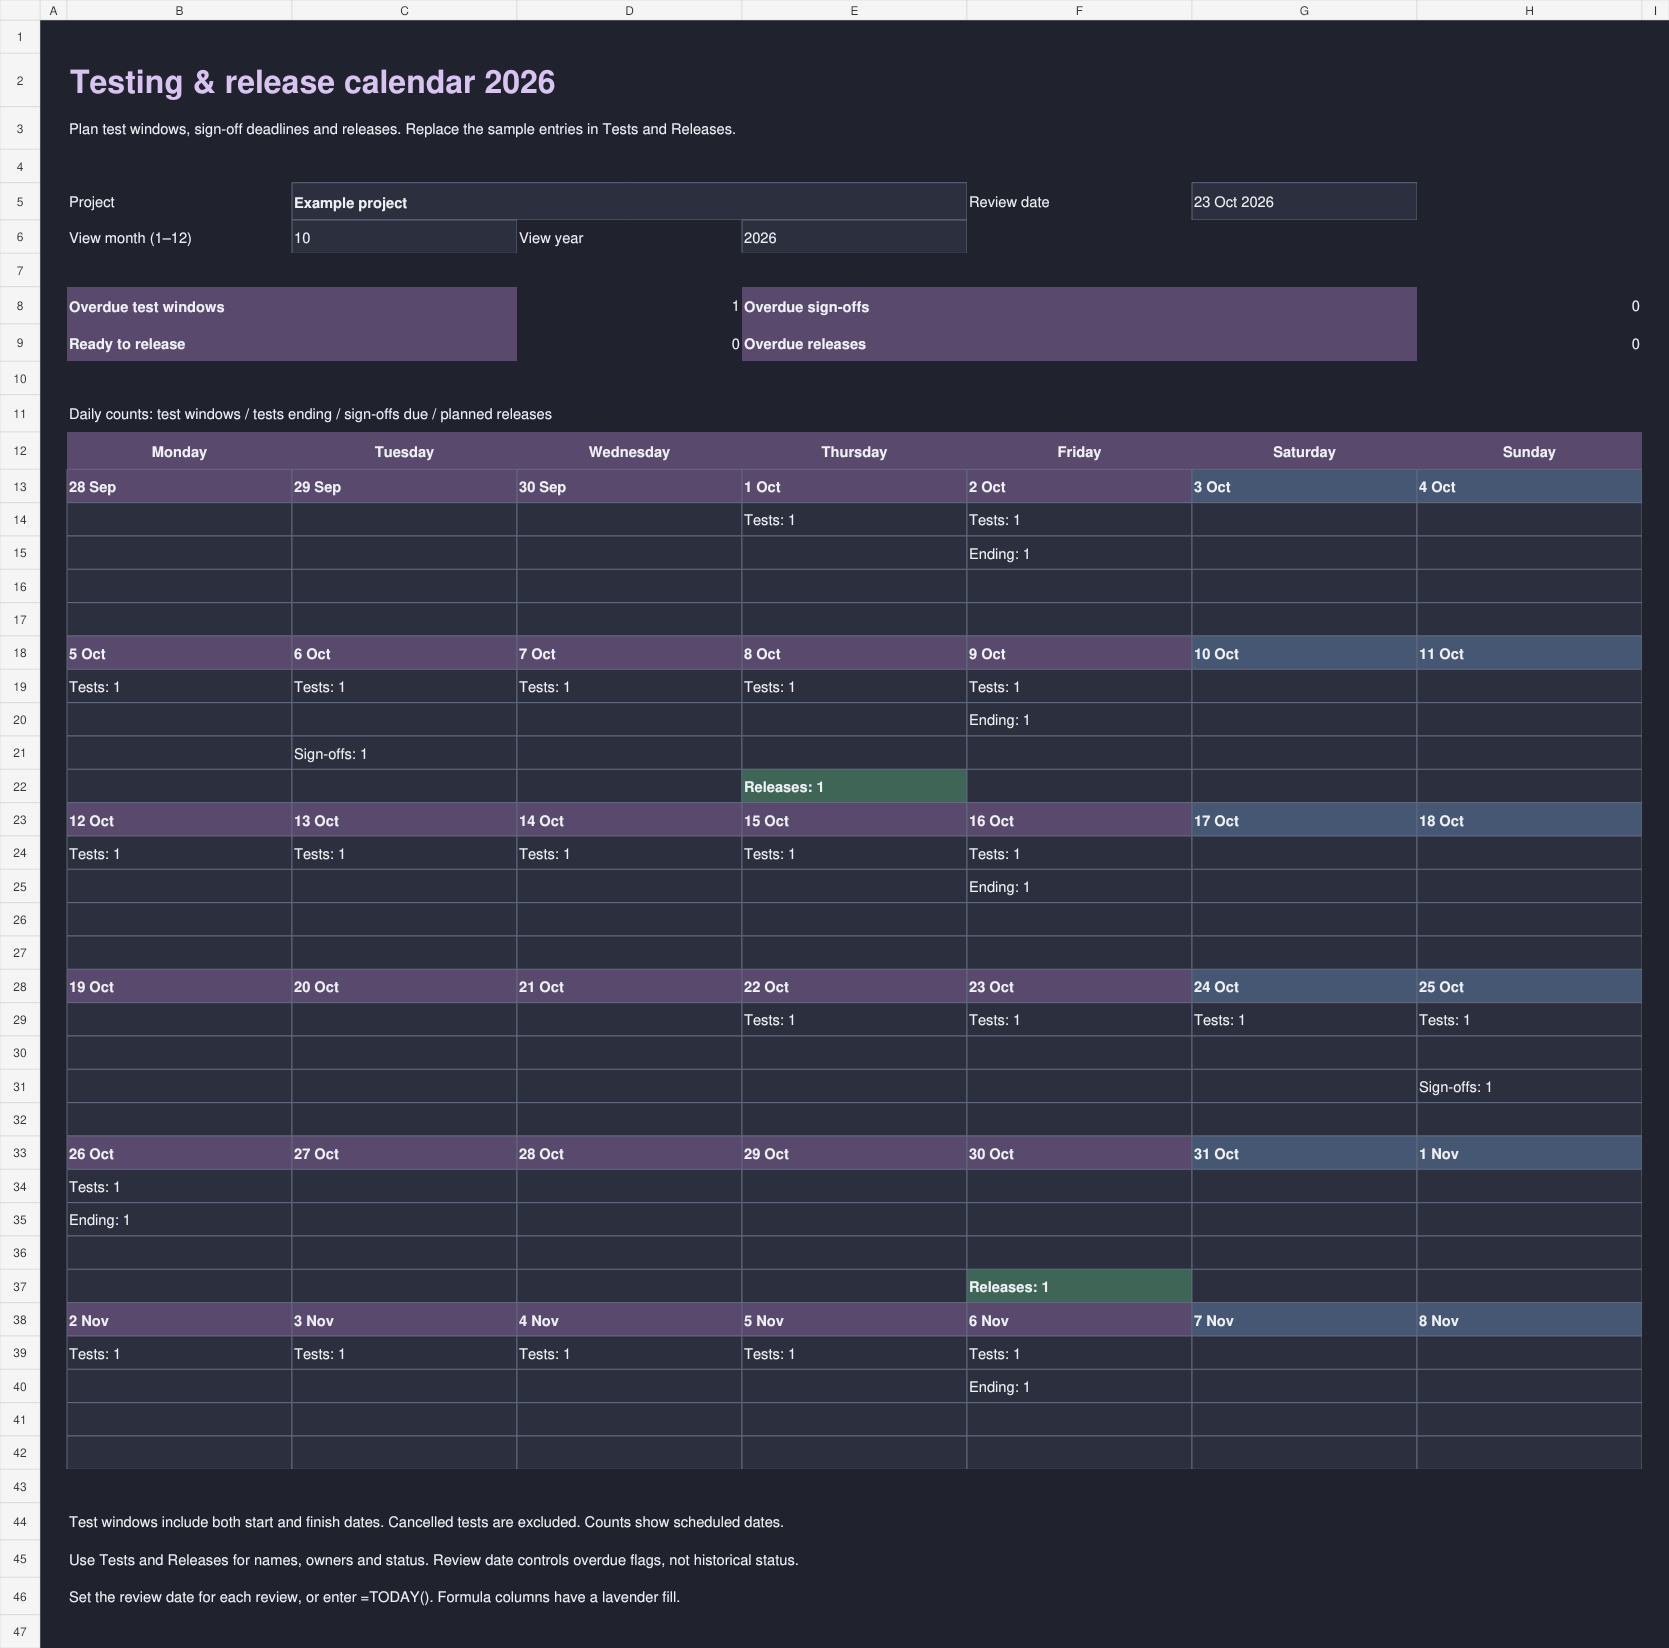Select the View year value 2026
The width and height of the screenshot is (1669, 1648).
point(854,238)
